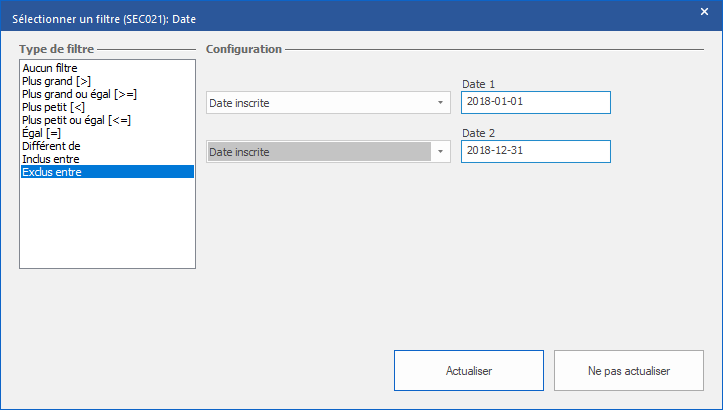Expand the first 'Date inscrite' dropdown arrow
The image size is (723, 410).
[440, 103]
